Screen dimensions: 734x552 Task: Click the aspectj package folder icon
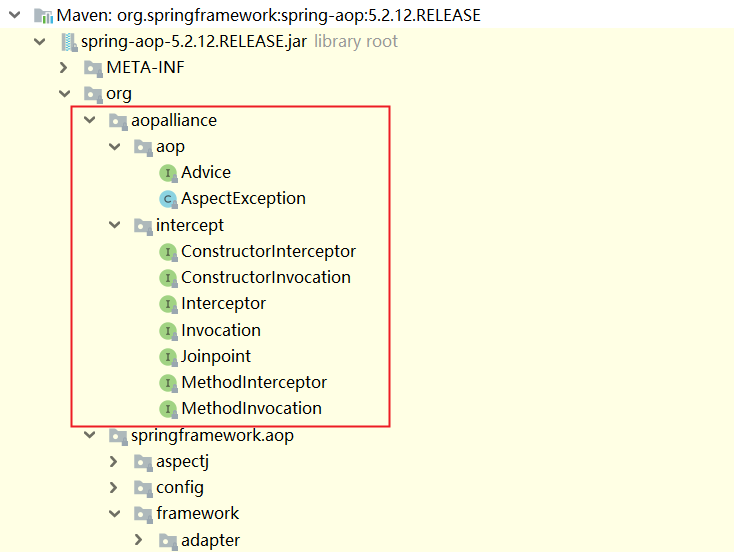pos(143,463)
